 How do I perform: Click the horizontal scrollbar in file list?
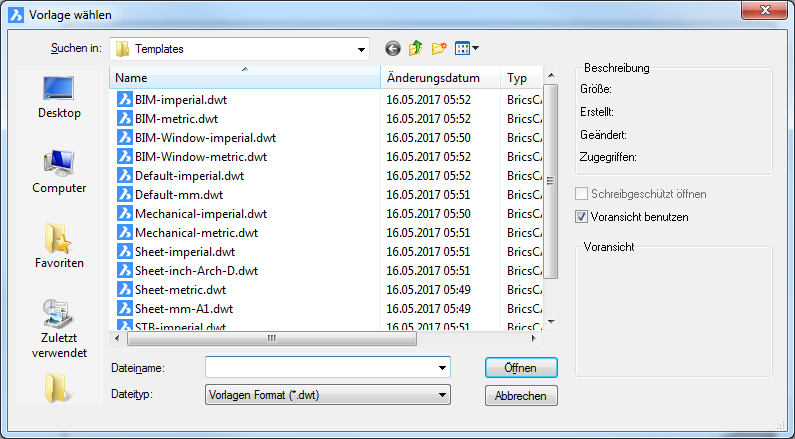click(x=270, y=338)
